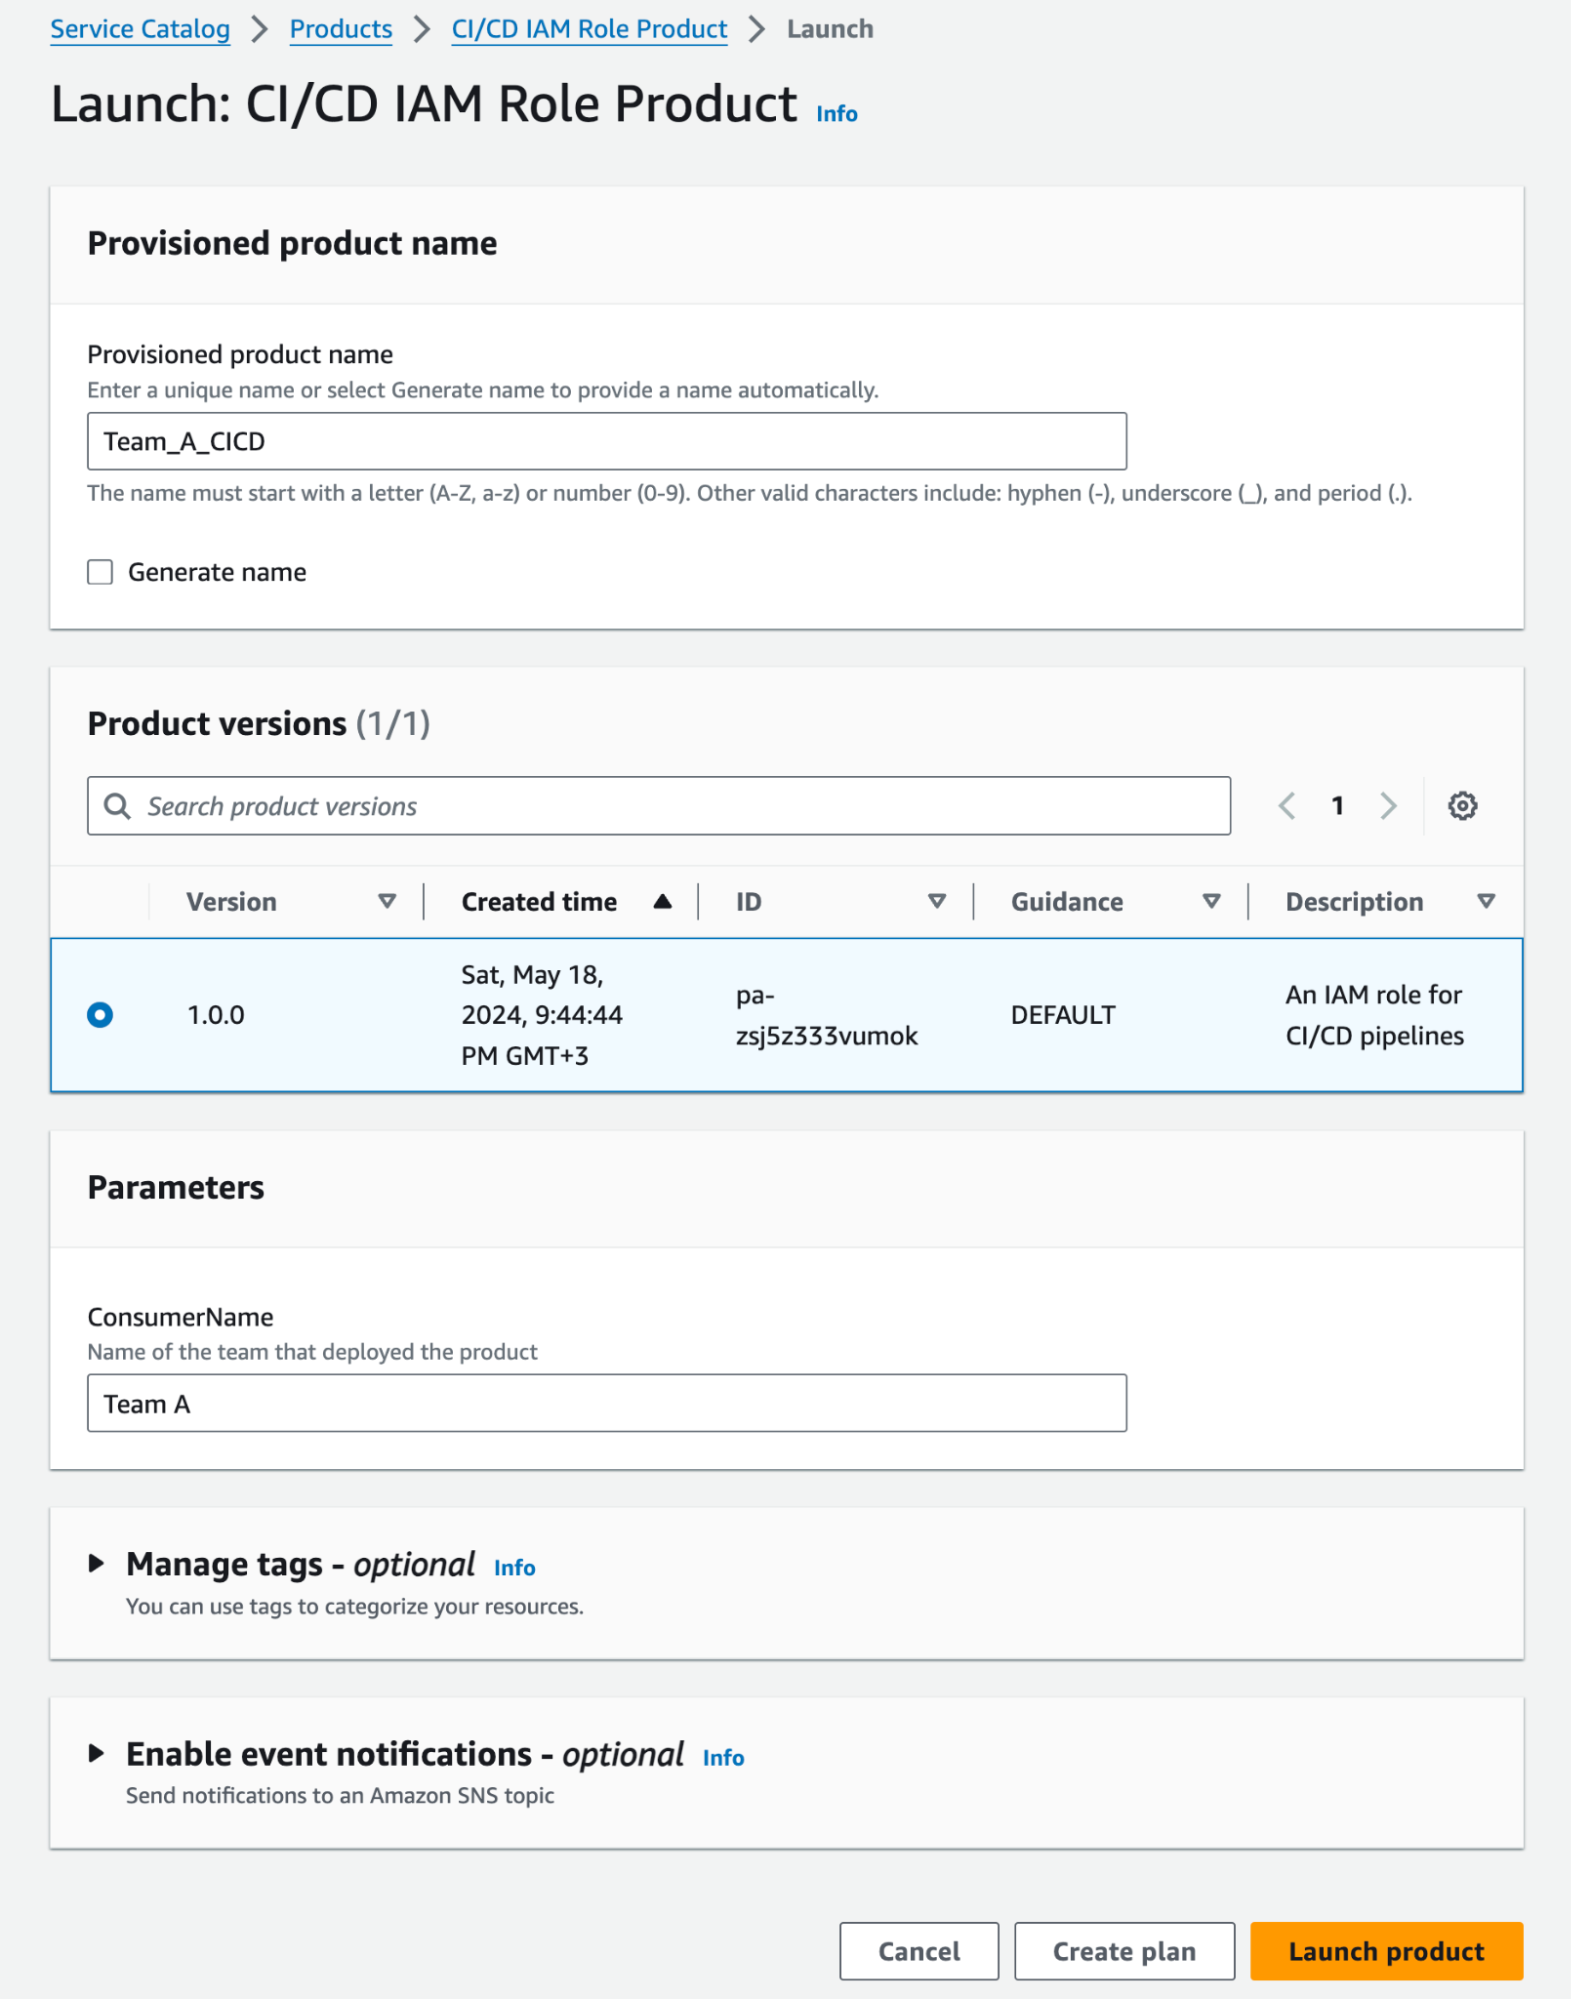The image size is (1571, 1999).
Task: Enable the Generate name checkbox
Action: pyautogui.click(x=100, y=572)
